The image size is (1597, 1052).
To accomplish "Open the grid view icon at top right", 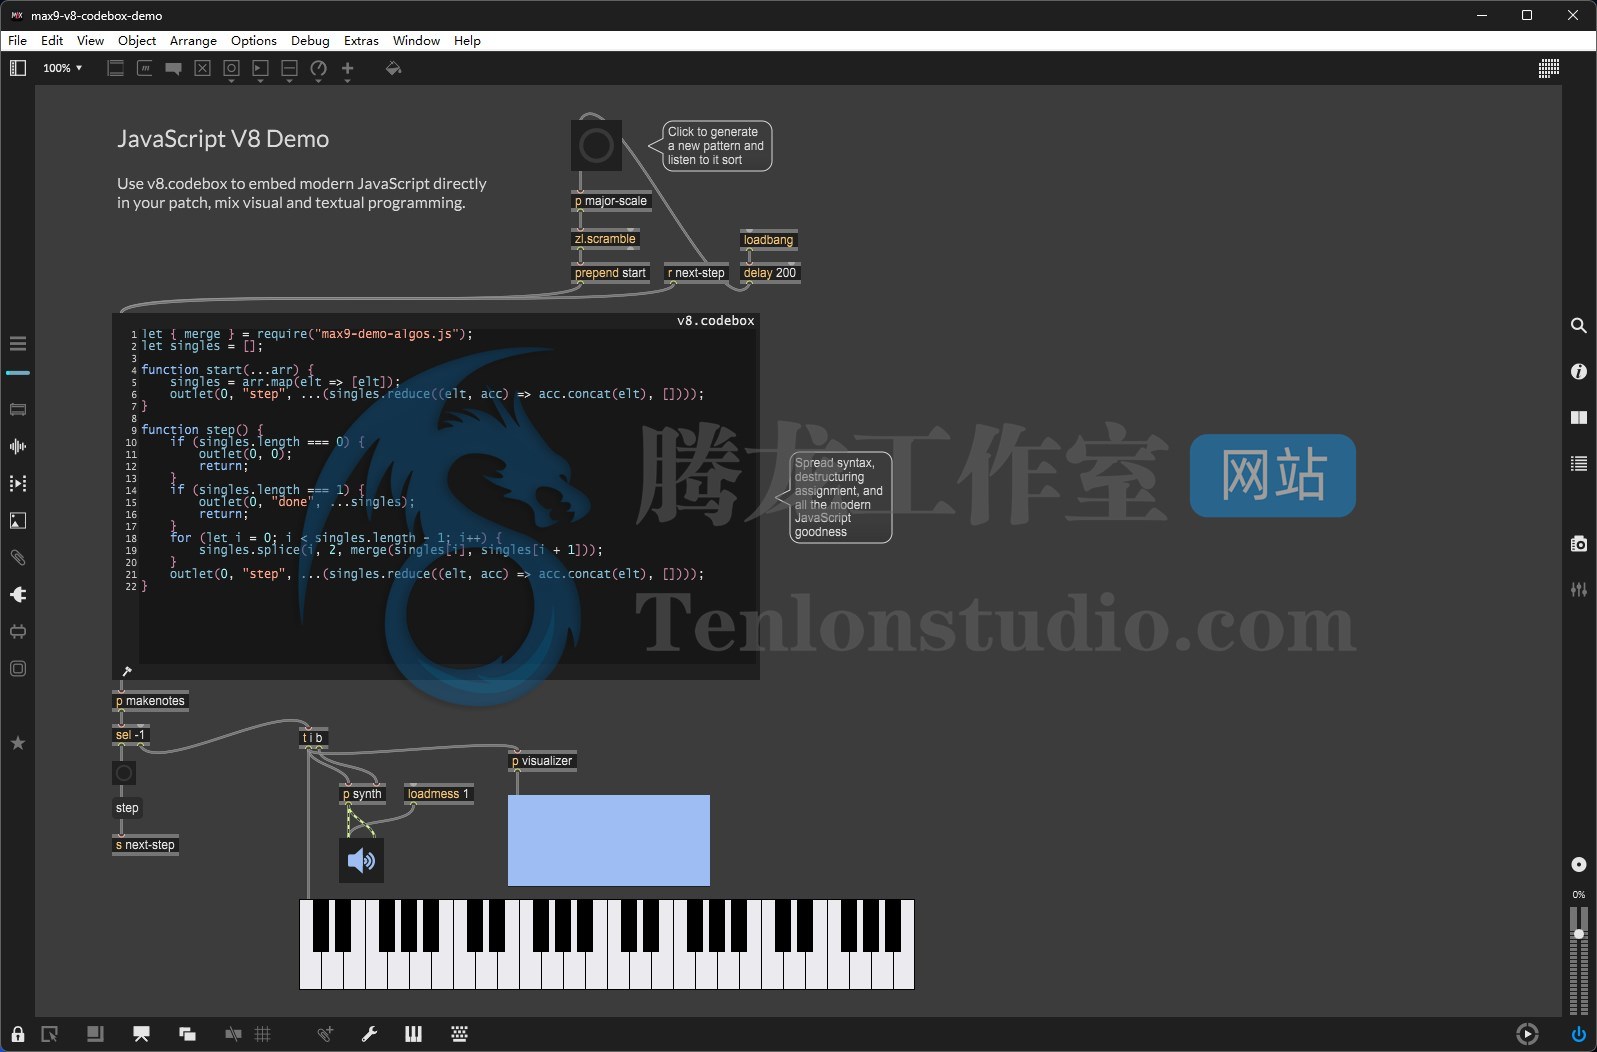I will [x=1549, y=68].
